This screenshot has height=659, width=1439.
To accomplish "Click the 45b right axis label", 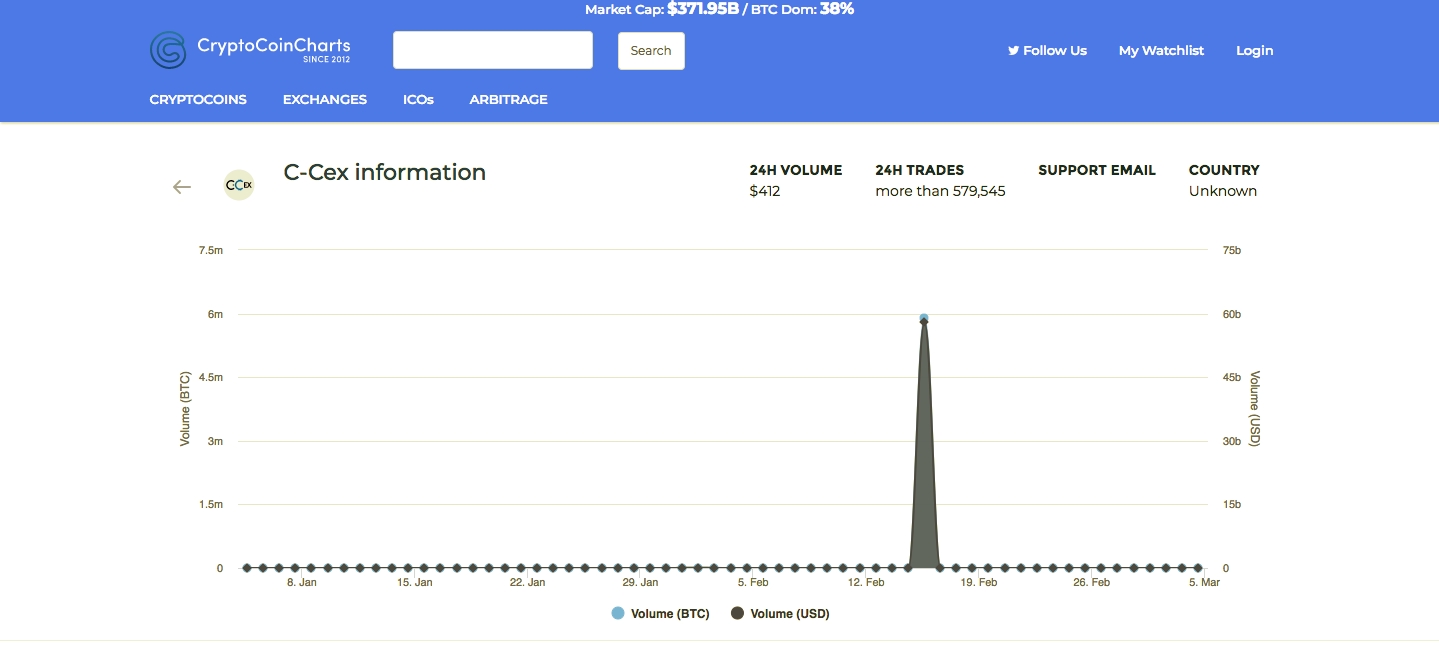I will [1232, 377].
